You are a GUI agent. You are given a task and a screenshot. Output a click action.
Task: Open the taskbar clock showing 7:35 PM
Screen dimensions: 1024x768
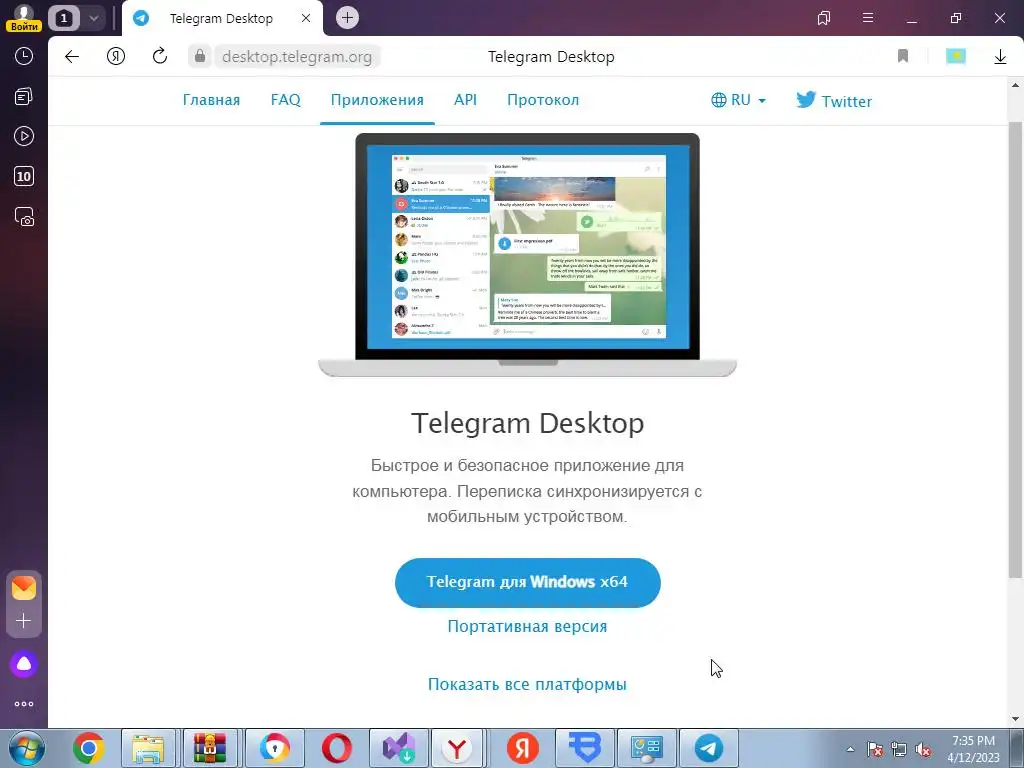[x=973, y=748]
